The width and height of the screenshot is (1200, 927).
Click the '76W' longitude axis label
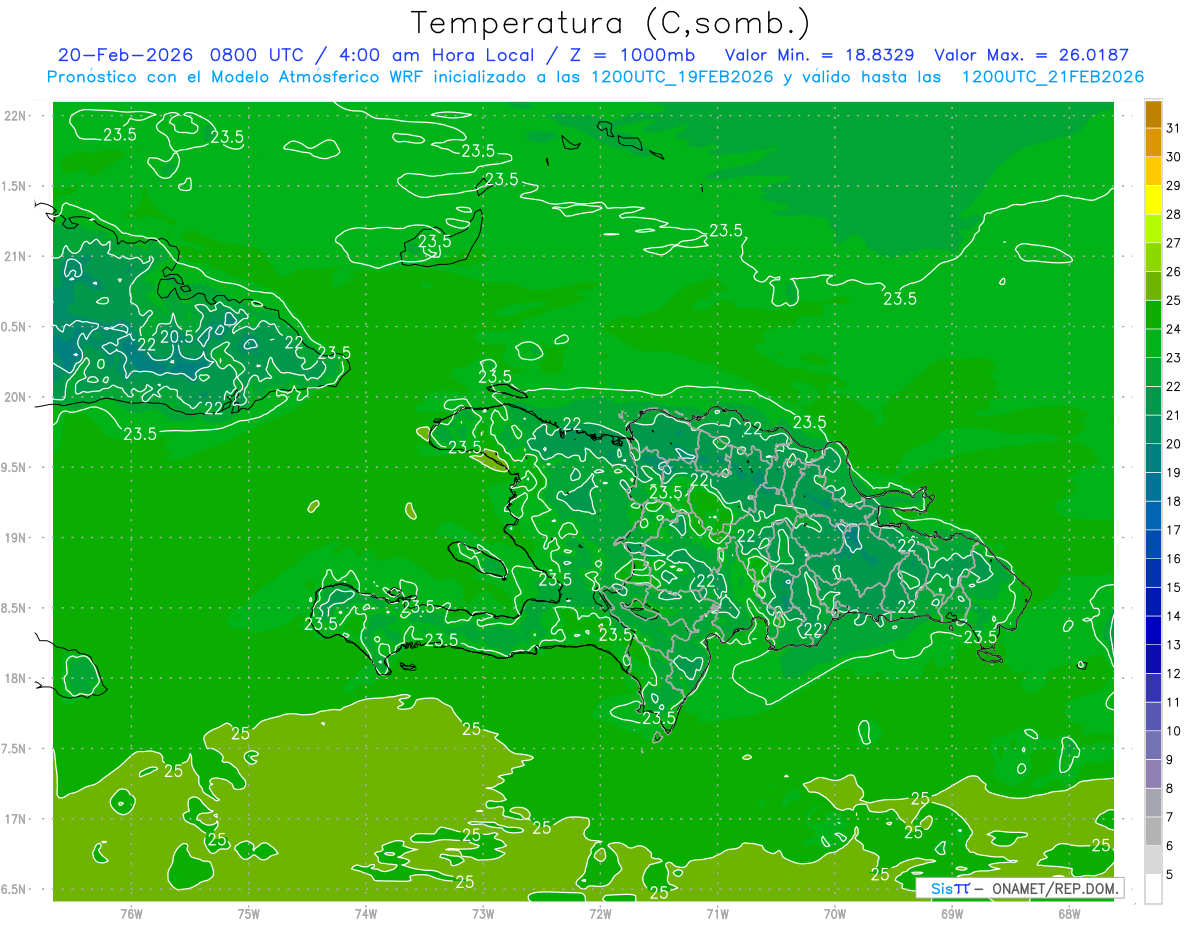pyautogui.click(x=131, y=913)
